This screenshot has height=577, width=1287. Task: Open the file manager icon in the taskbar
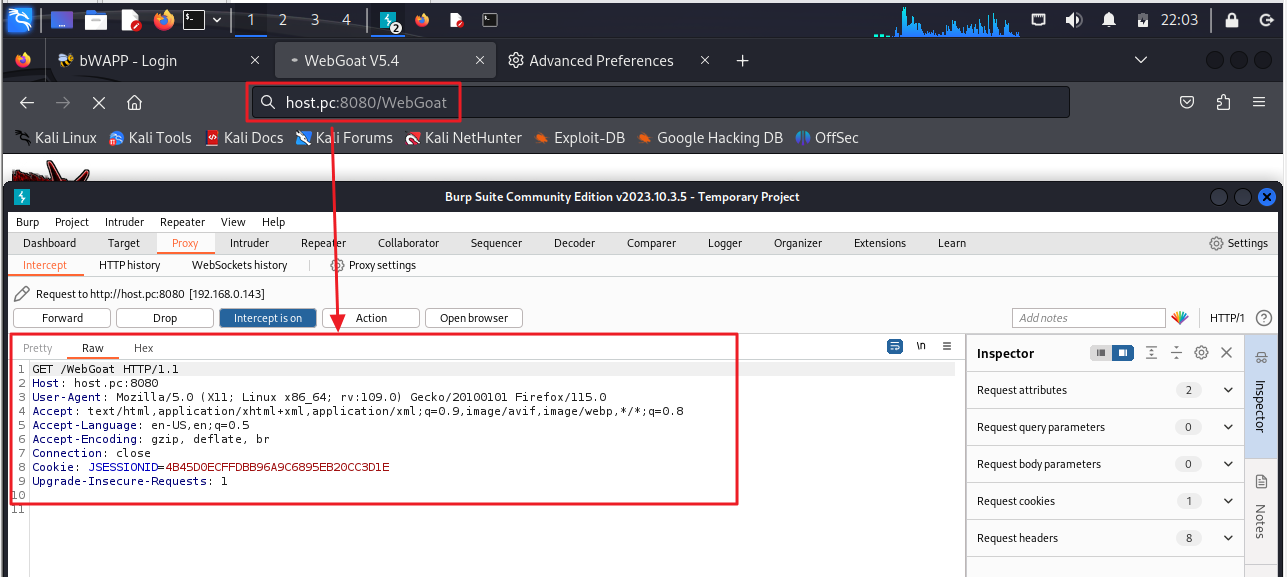click(96, 19)
